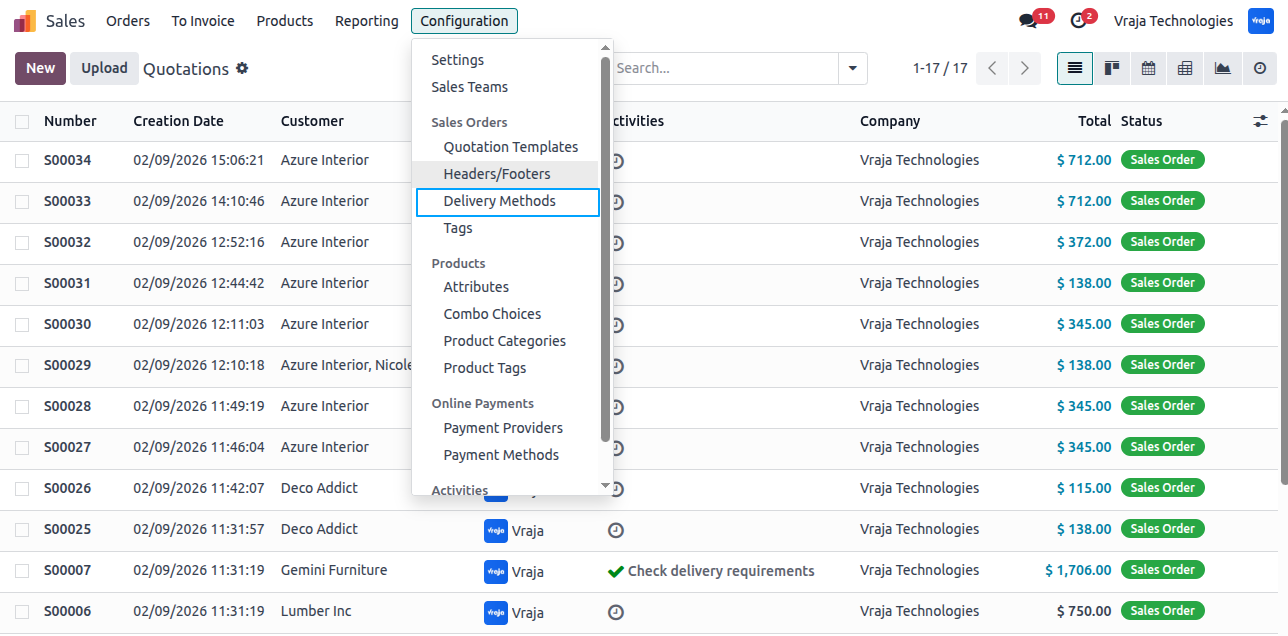Screen dimensions: 1288x636
Task: Focus the Search input field
Action: click(x=725, y=68)
